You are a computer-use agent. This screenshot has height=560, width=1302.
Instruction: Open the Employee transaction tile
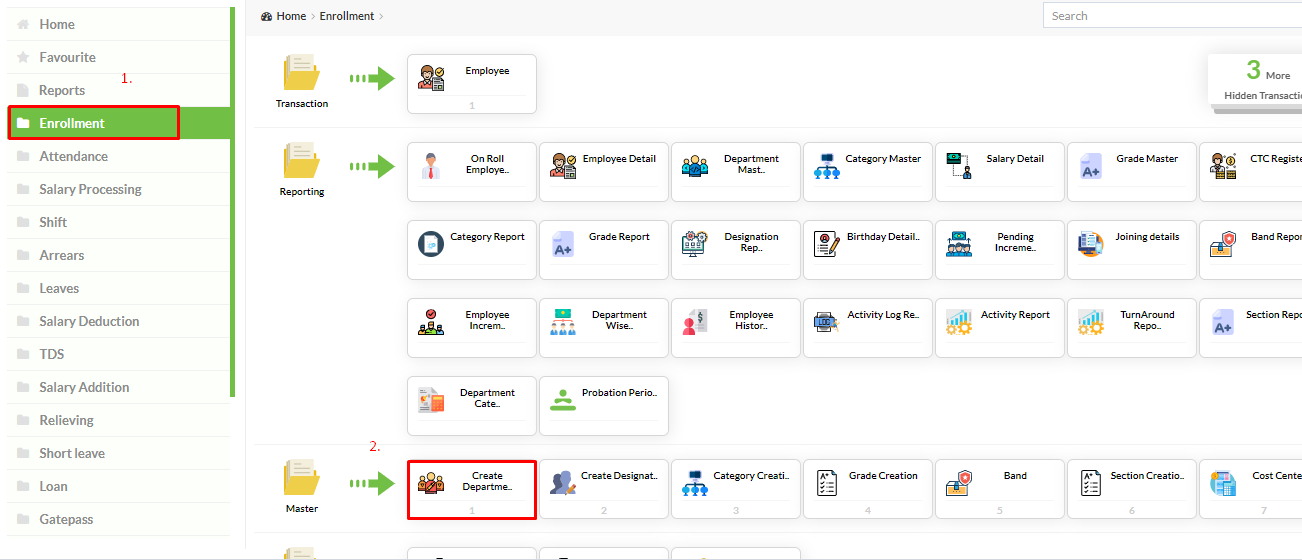coord(472,84)
